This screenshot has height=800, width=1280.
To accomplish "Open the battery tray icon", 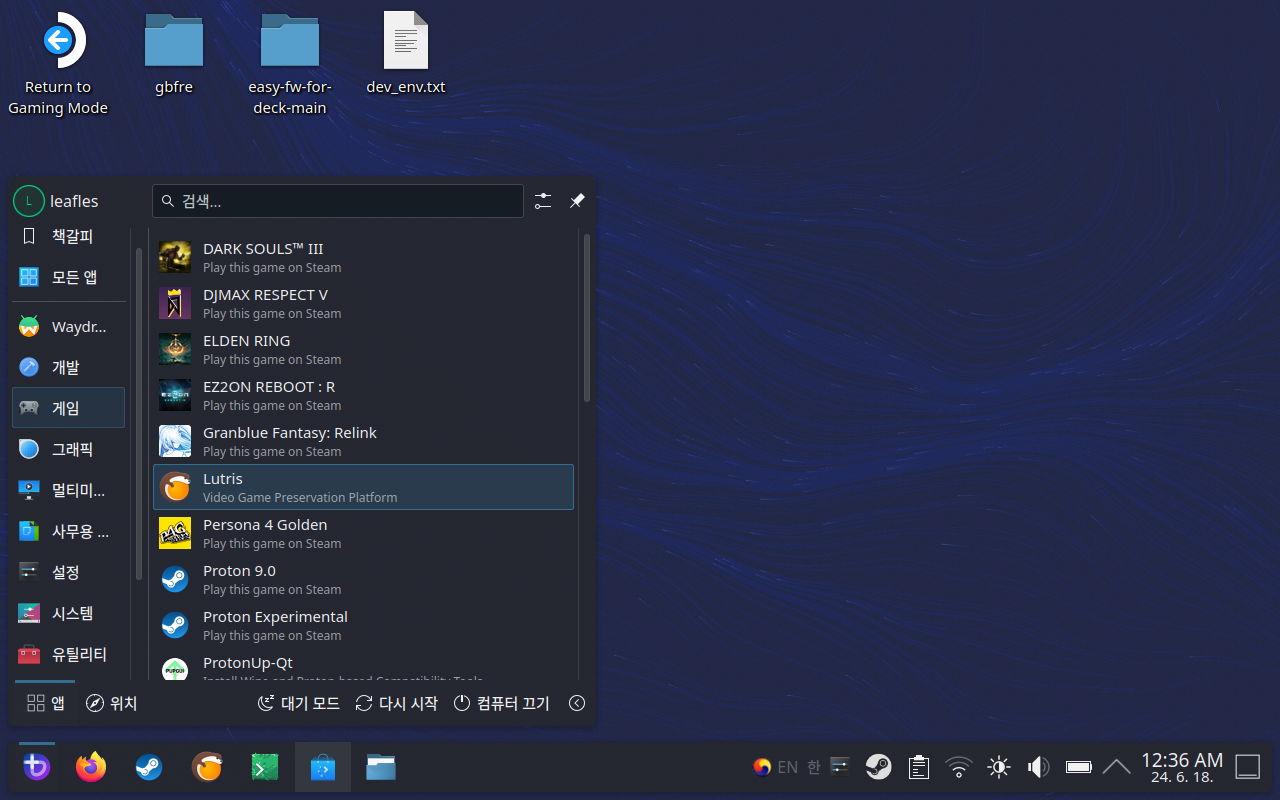I will 1078,767.
